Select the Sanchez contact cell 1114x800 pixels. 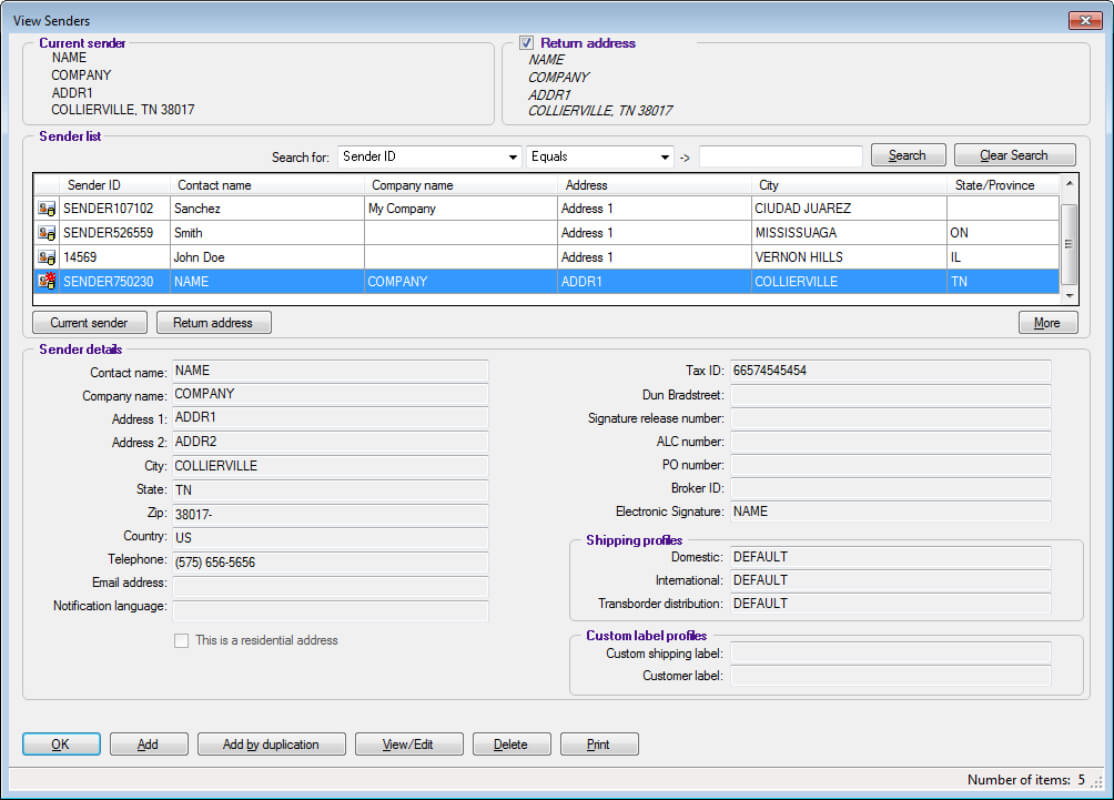coord(267,209)
